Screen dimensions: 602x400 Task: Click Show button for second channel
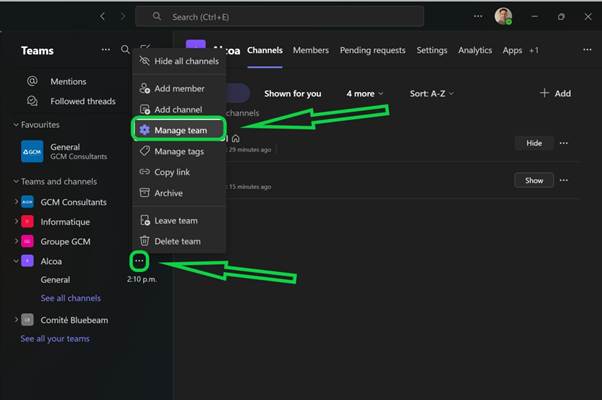(534, 180)
